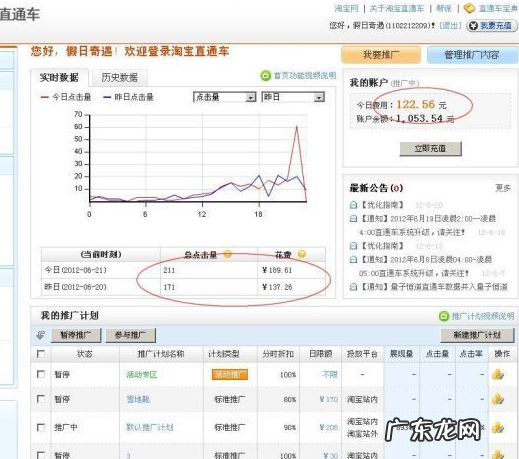Click the 暂停推广 button
The width and height of the screenshot is (519, 459).
[x=76, y=335]
